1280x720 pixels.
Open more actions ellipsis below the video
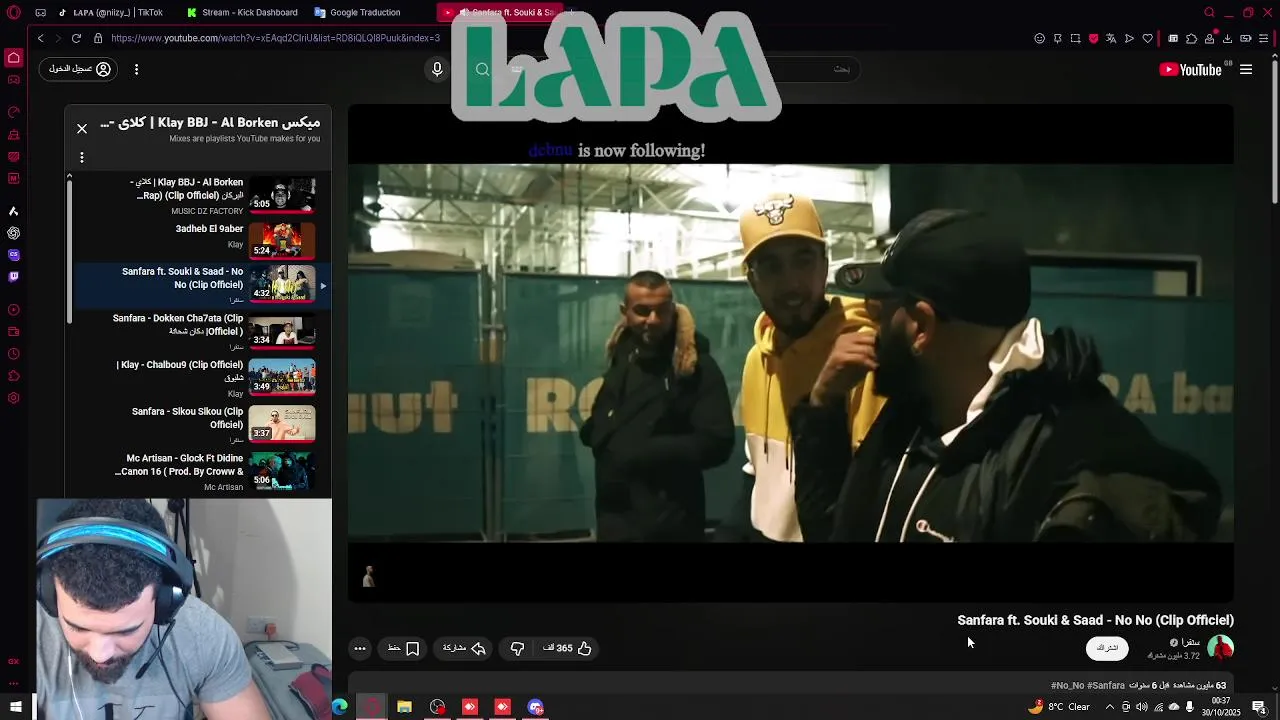(360, 648)
